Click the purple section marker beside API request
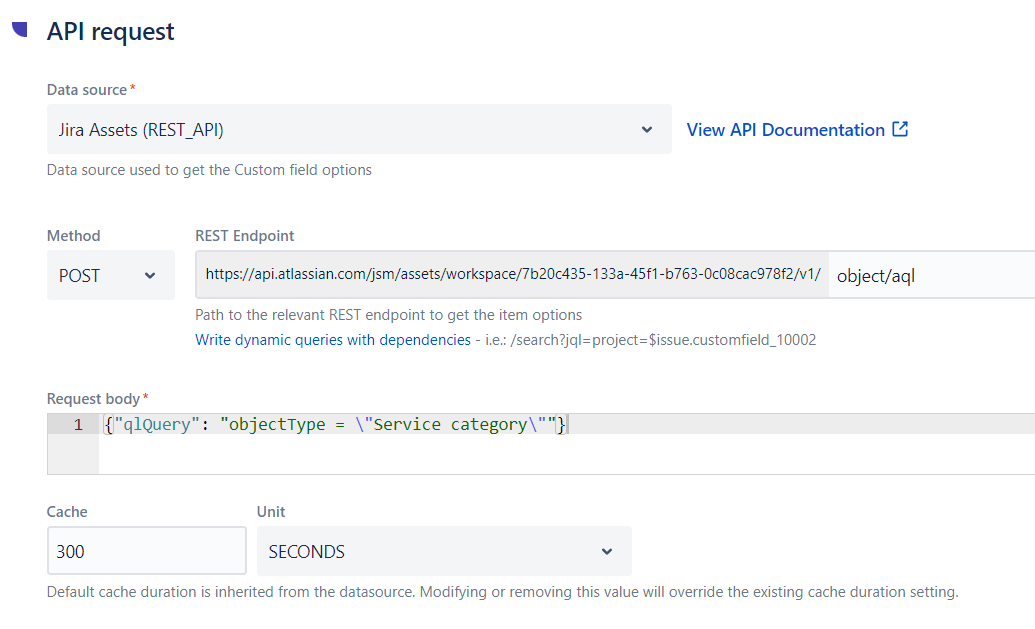 pyautogui.click(x=19, y=30)
